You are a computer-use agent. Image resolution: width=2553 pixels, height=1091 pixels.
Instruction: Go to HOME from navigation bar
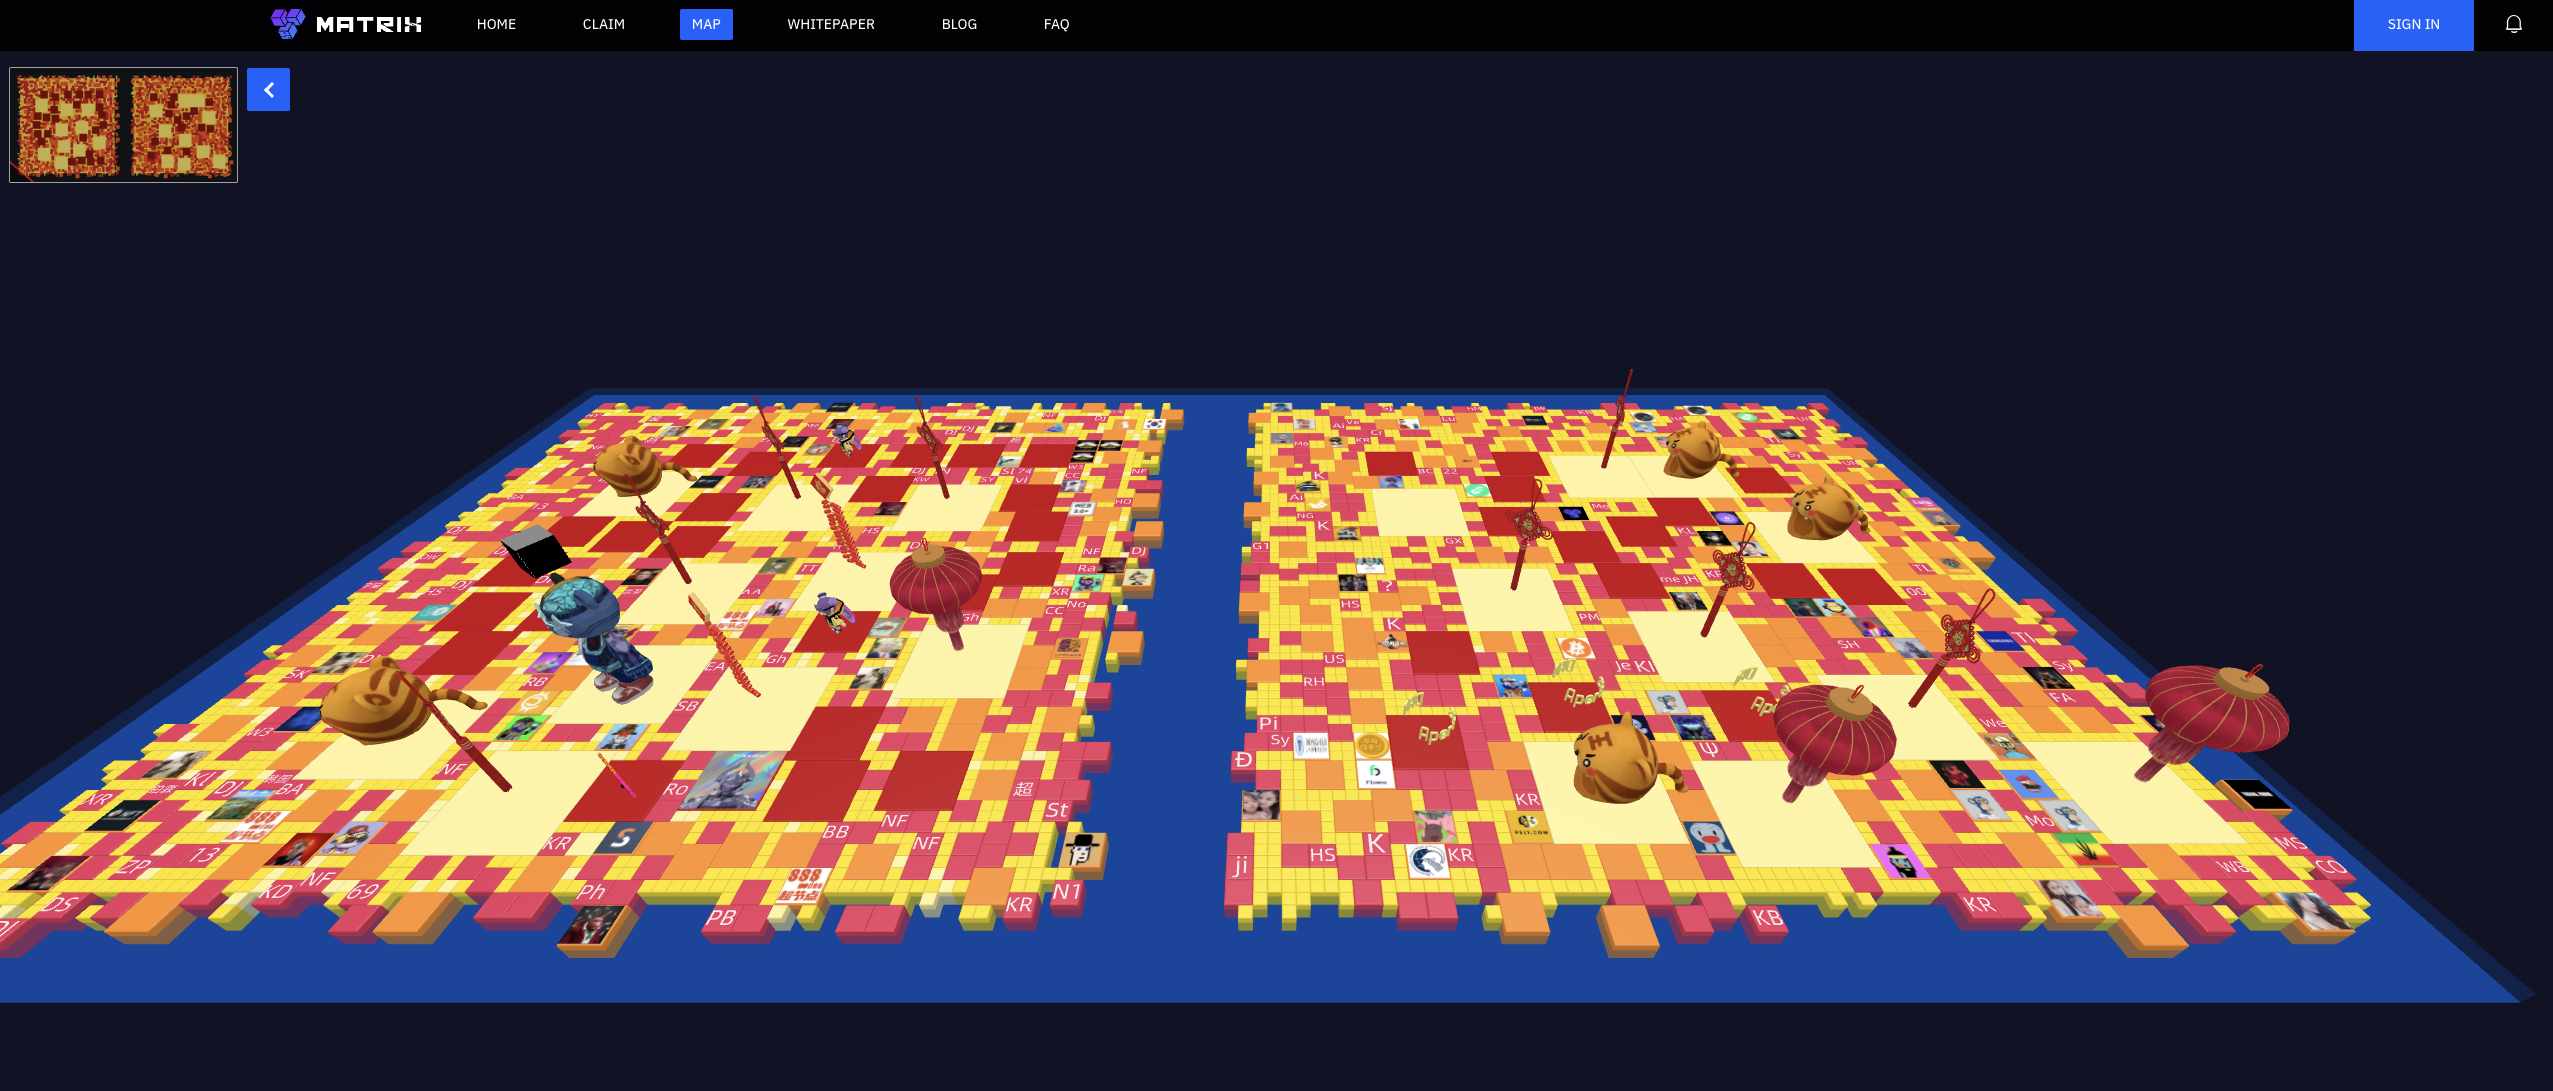click(x=496, y=24)
